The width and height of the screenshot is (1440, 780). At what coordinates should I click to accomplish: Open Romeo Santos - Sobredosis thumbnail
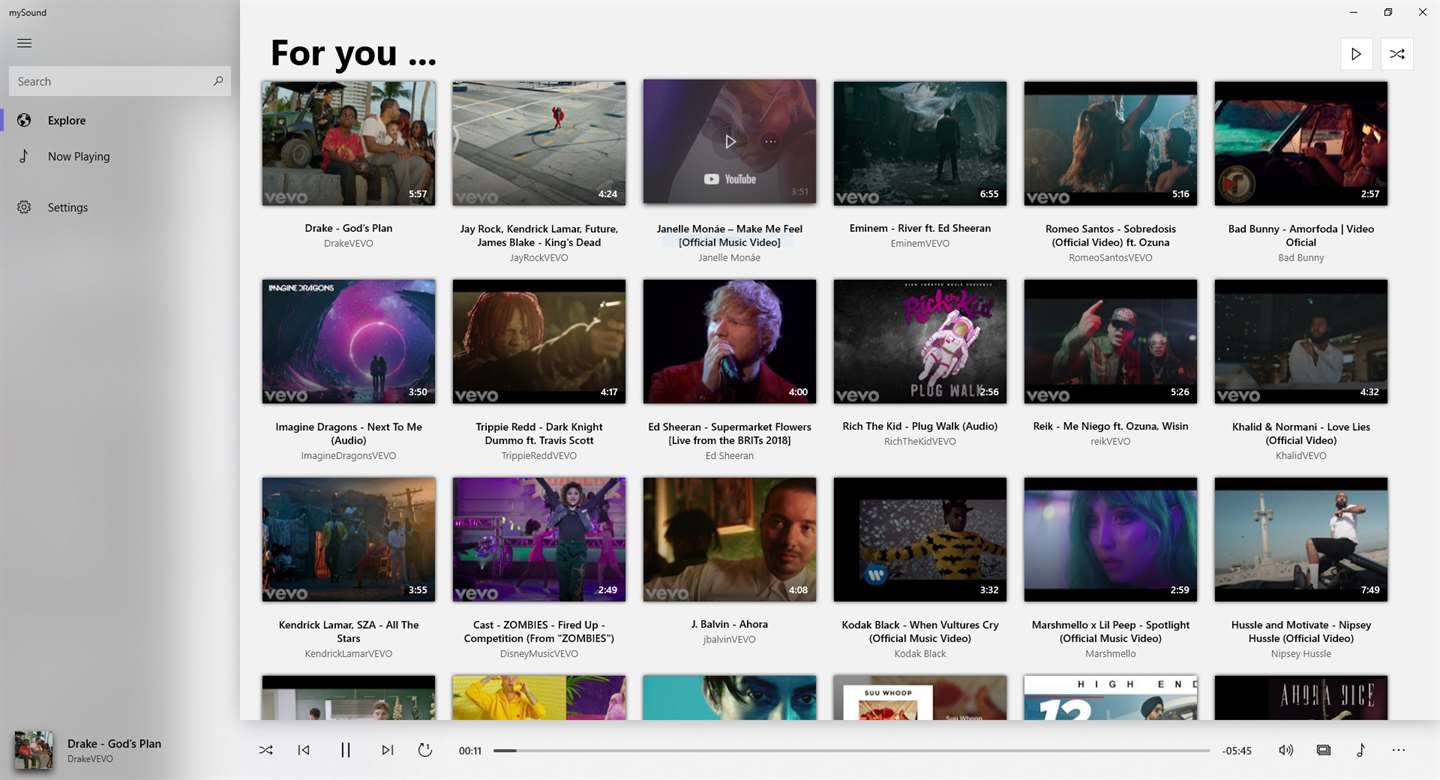point(1110,143)
